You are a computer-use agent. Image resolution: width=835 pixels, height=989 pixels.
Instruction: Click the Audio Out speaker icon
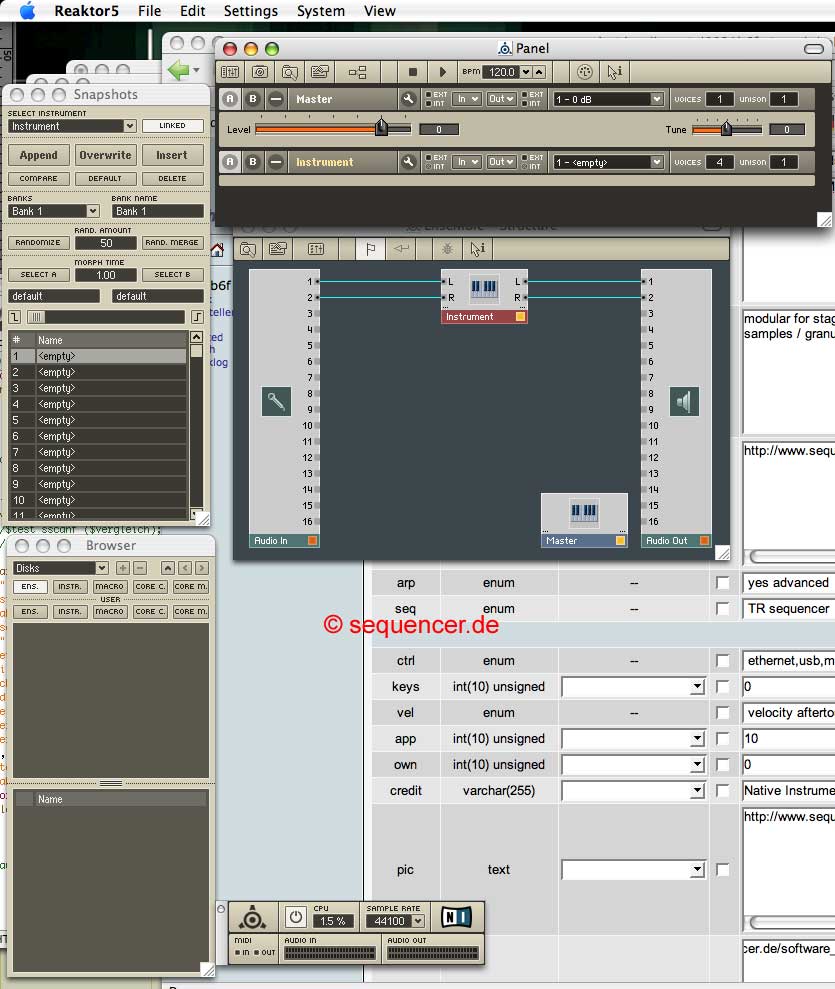click(684, 401)
